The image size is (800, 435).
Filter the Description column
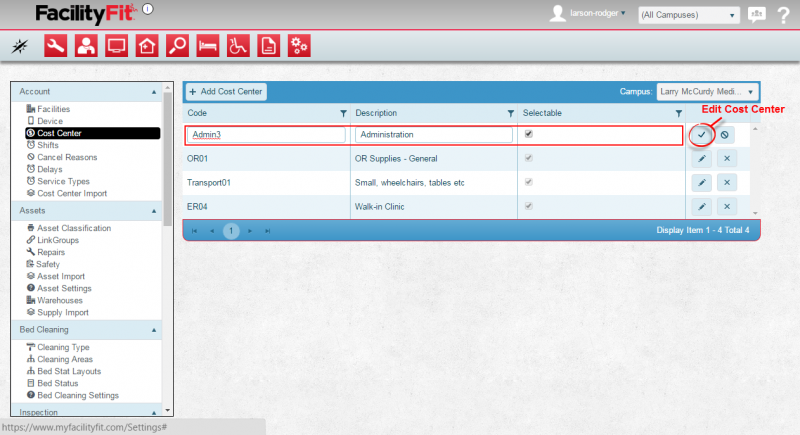pos(511,113)
